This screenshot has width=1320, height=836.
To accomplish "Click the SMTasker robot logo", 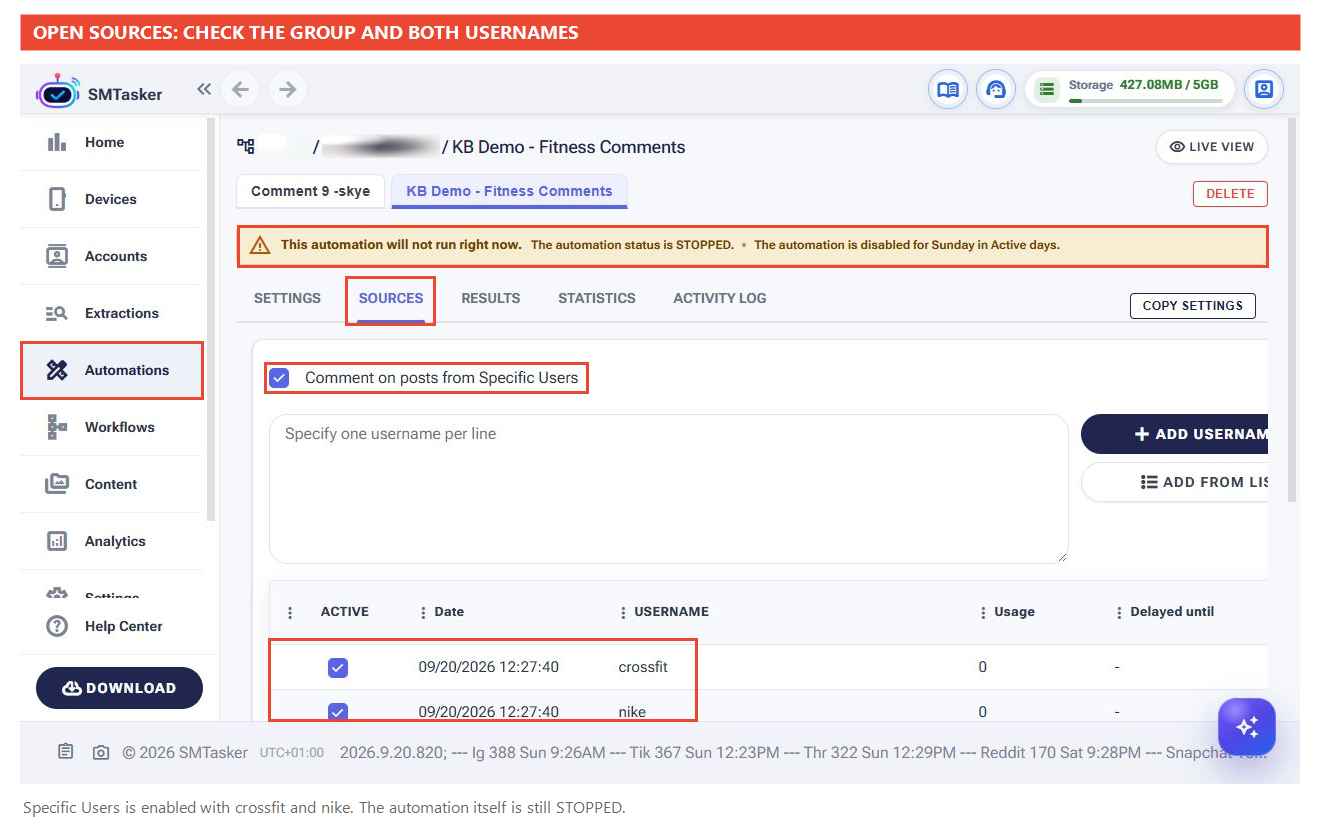I will pyautogui.click(x=57, y=91).
